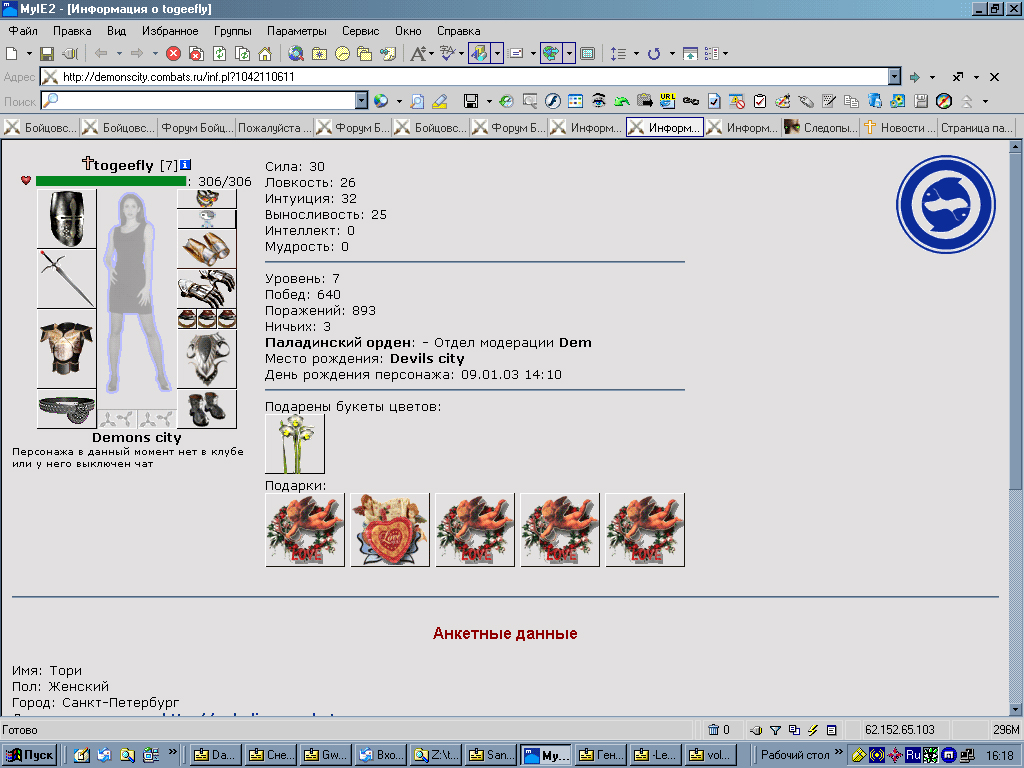Open the History clock icon

(x=342, y=54)
